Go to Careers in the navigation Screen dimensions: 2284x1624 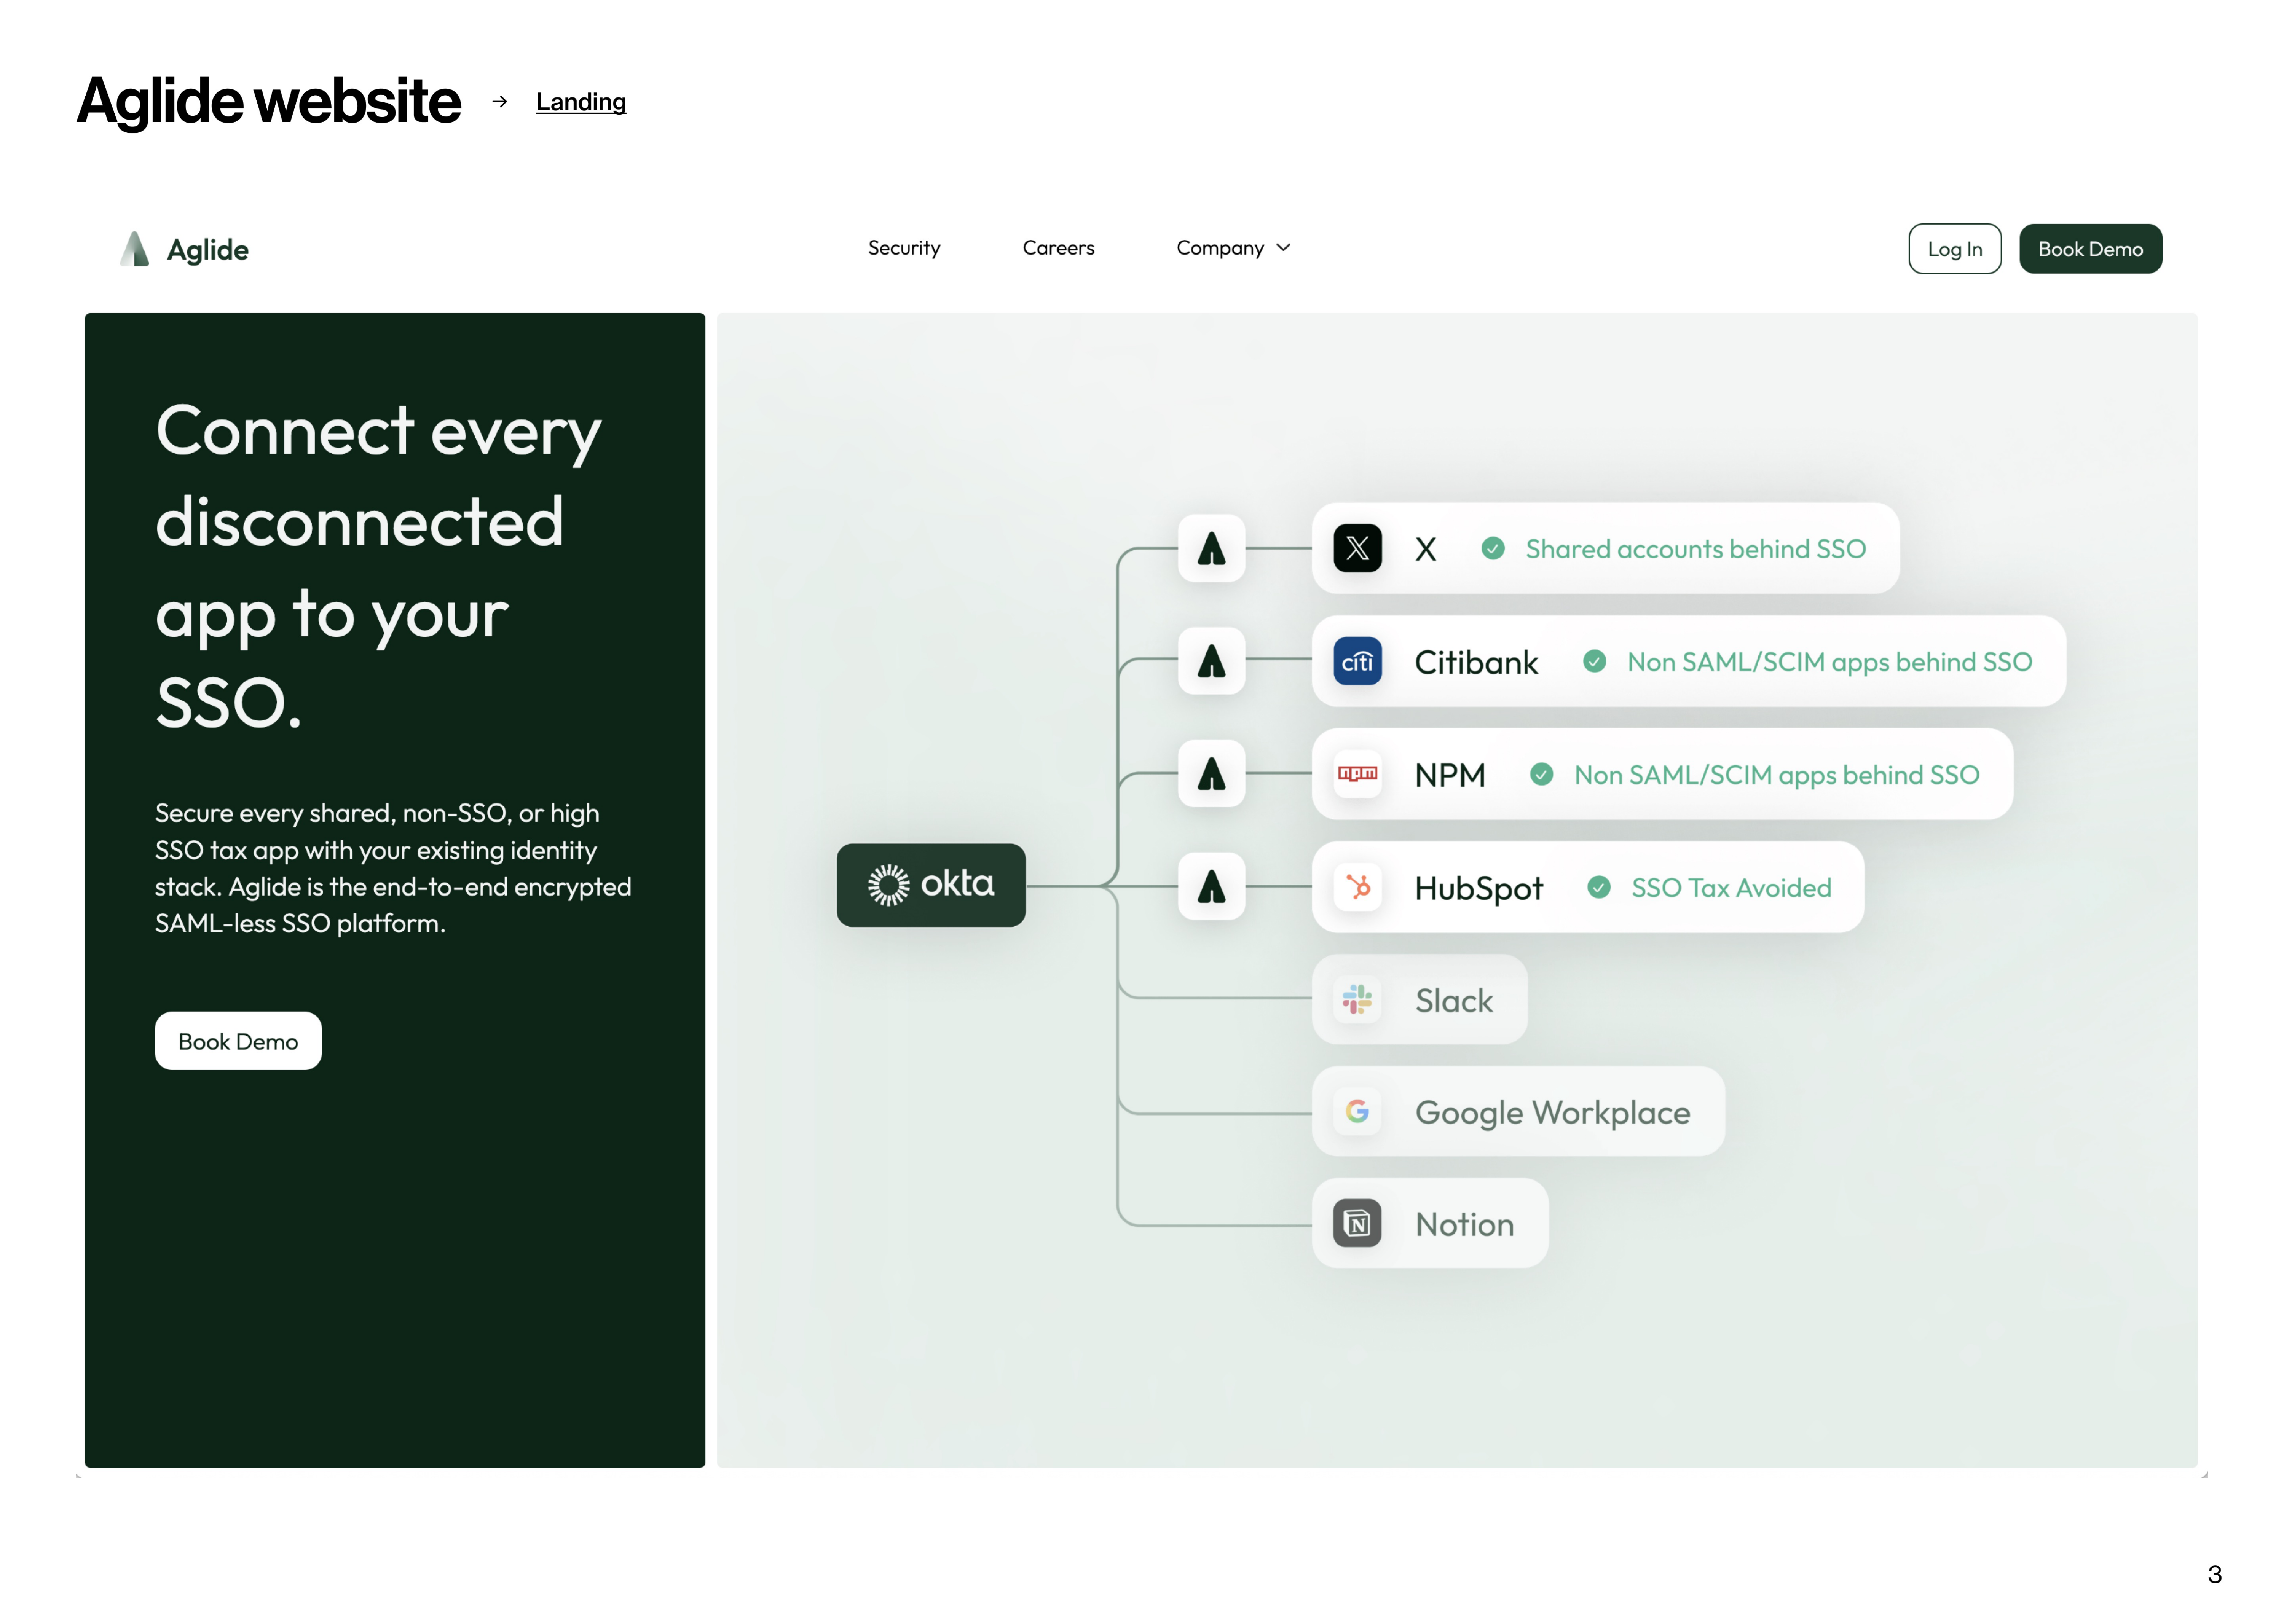click(1058, 248)
